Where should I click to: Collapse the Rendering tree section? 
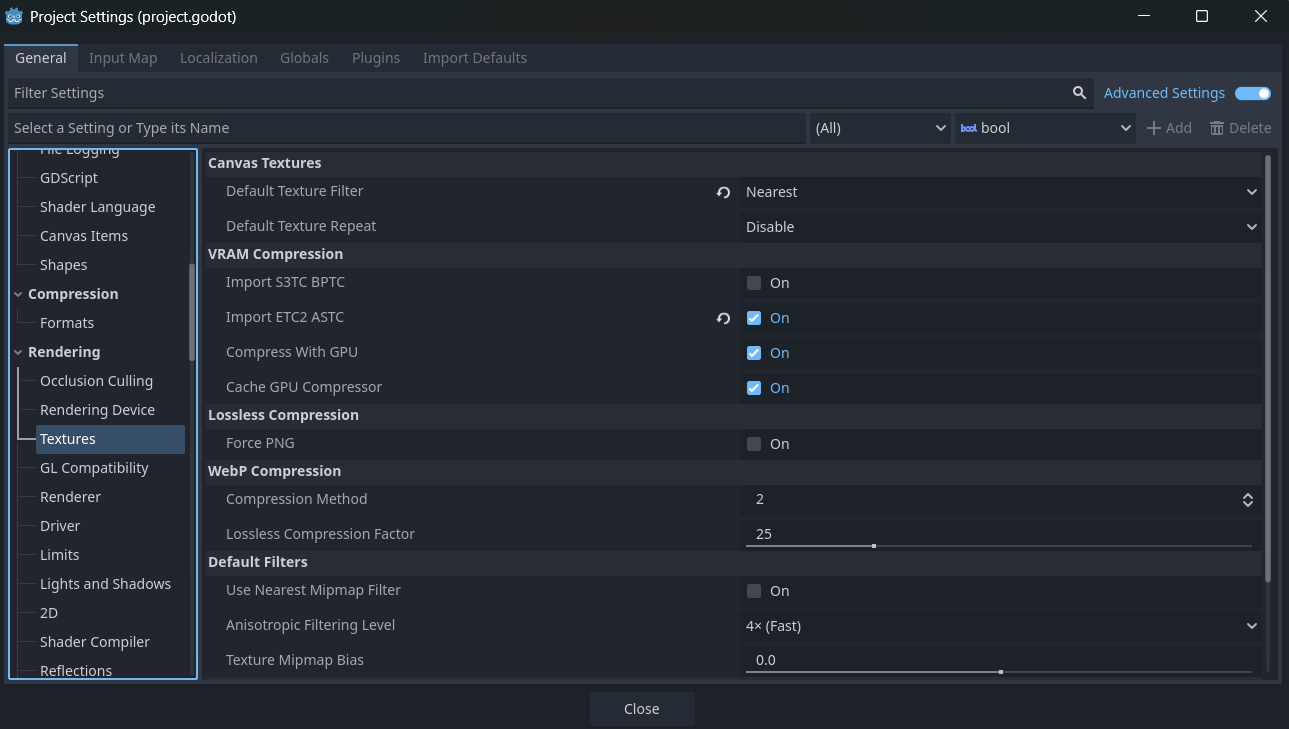click(x=18, y=352)
